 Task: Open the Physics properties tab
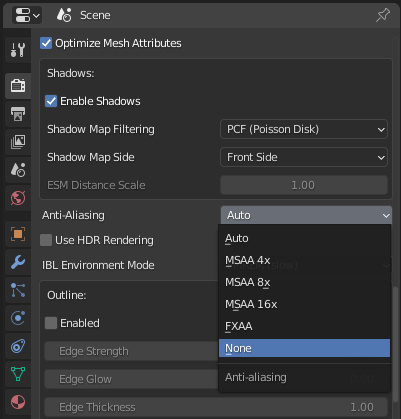click(18, 318)
